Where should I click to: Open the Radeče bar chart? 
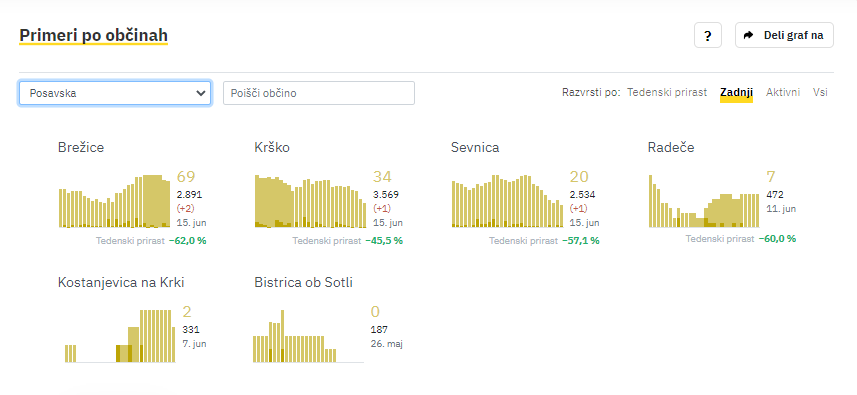(704, 201)
